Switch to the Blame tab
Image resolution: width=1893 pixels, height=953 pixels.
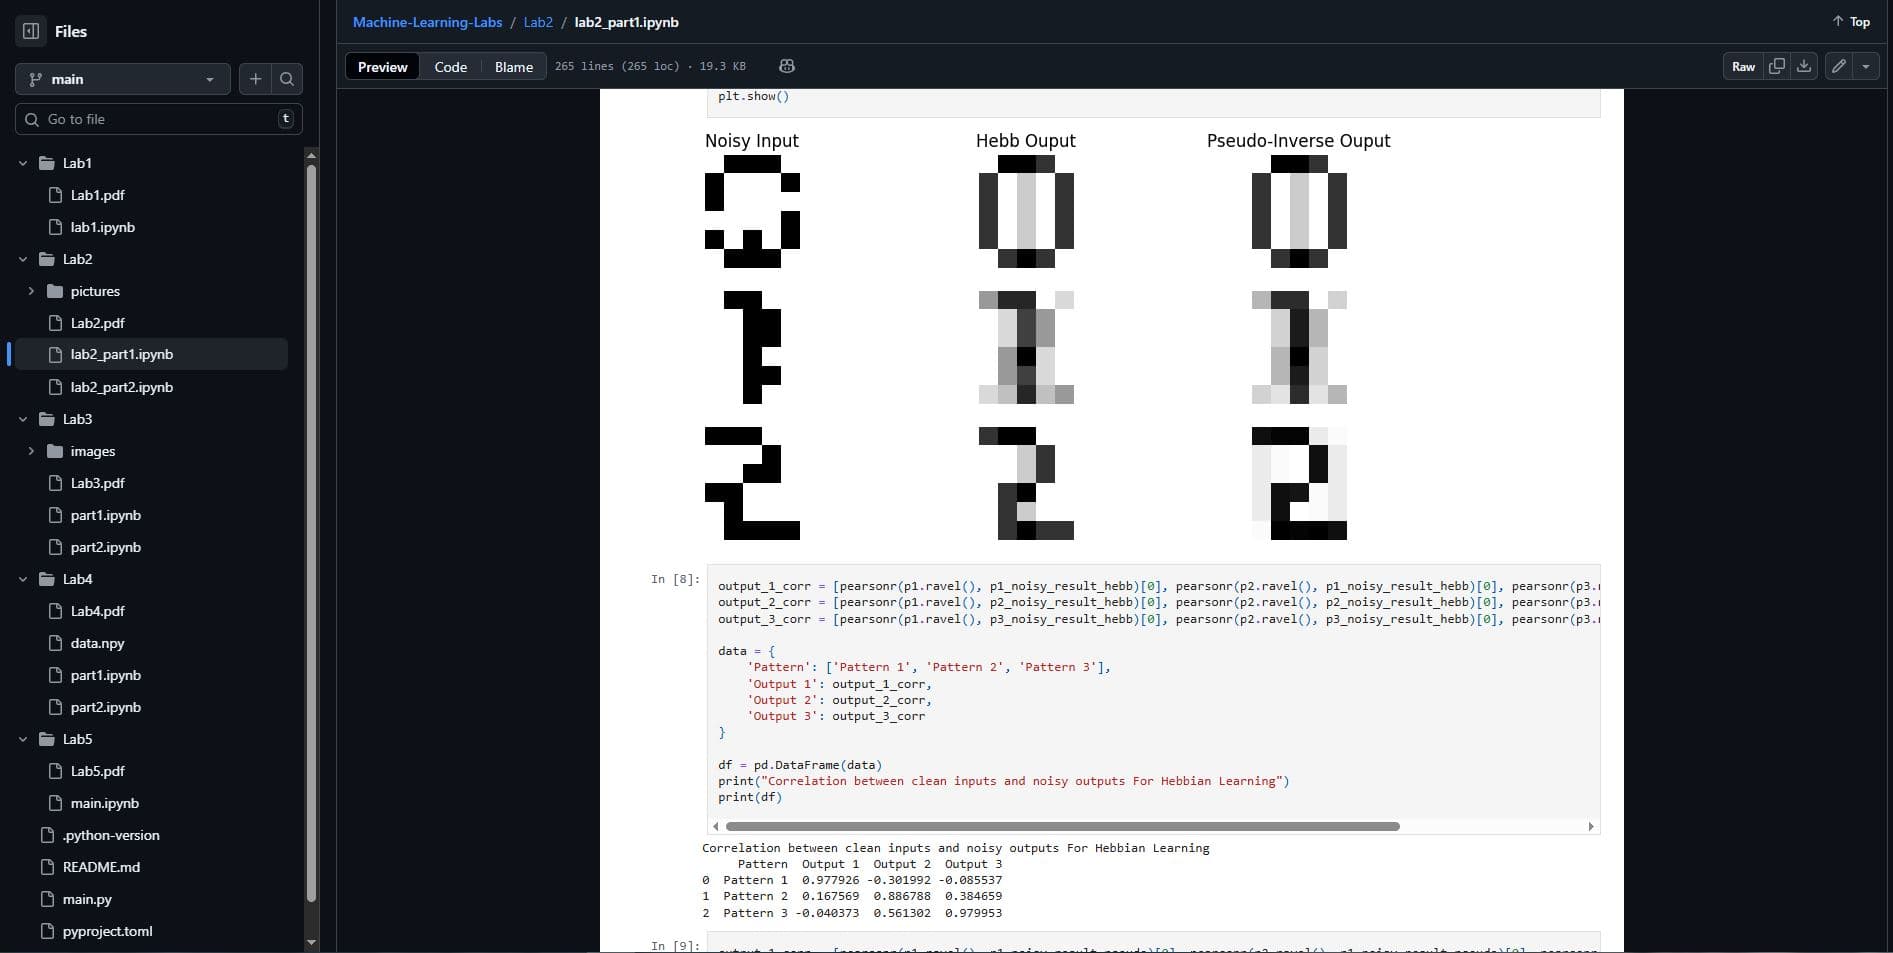click(513, 66)
